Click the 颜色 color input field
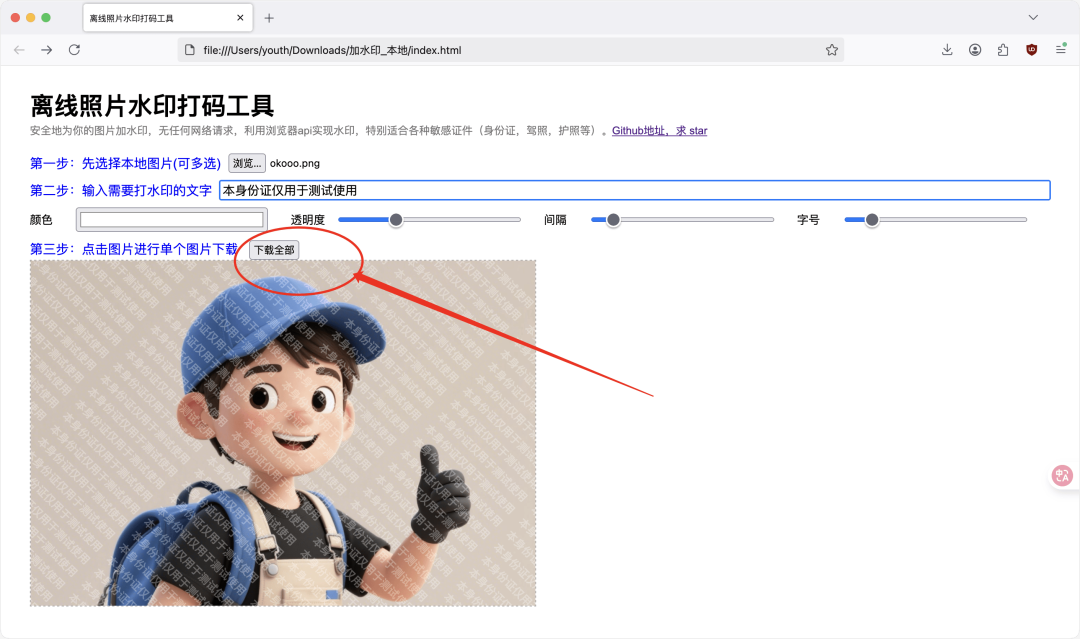This screenshot has height=639, width=1080. pos(170,219)
